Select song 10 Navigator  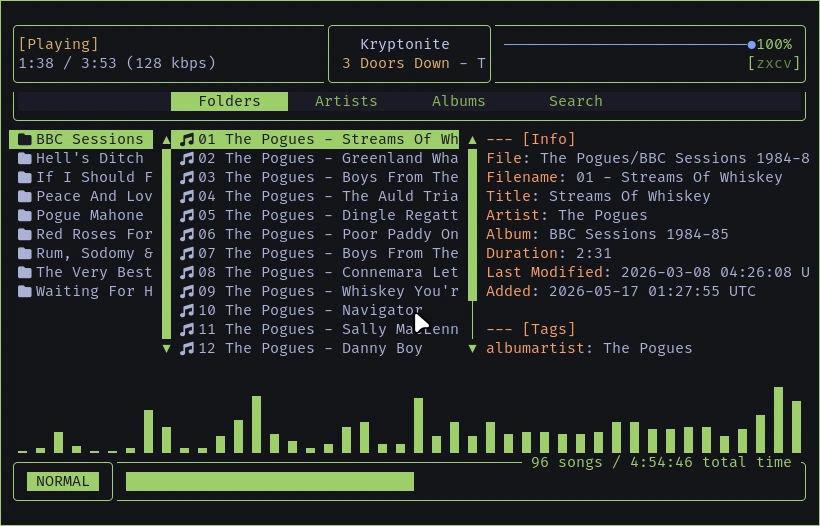(x=301, y=311)
